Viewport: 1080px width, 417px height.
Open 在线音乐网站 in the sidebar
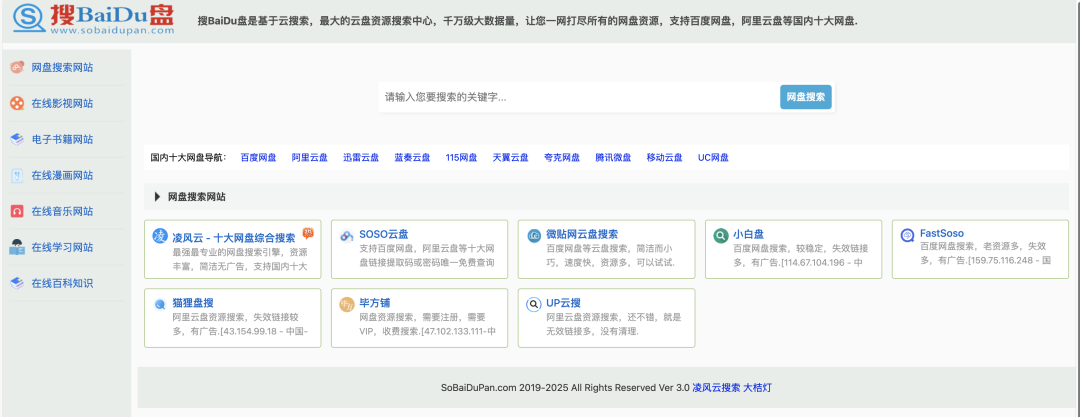(x=62, y=212)
